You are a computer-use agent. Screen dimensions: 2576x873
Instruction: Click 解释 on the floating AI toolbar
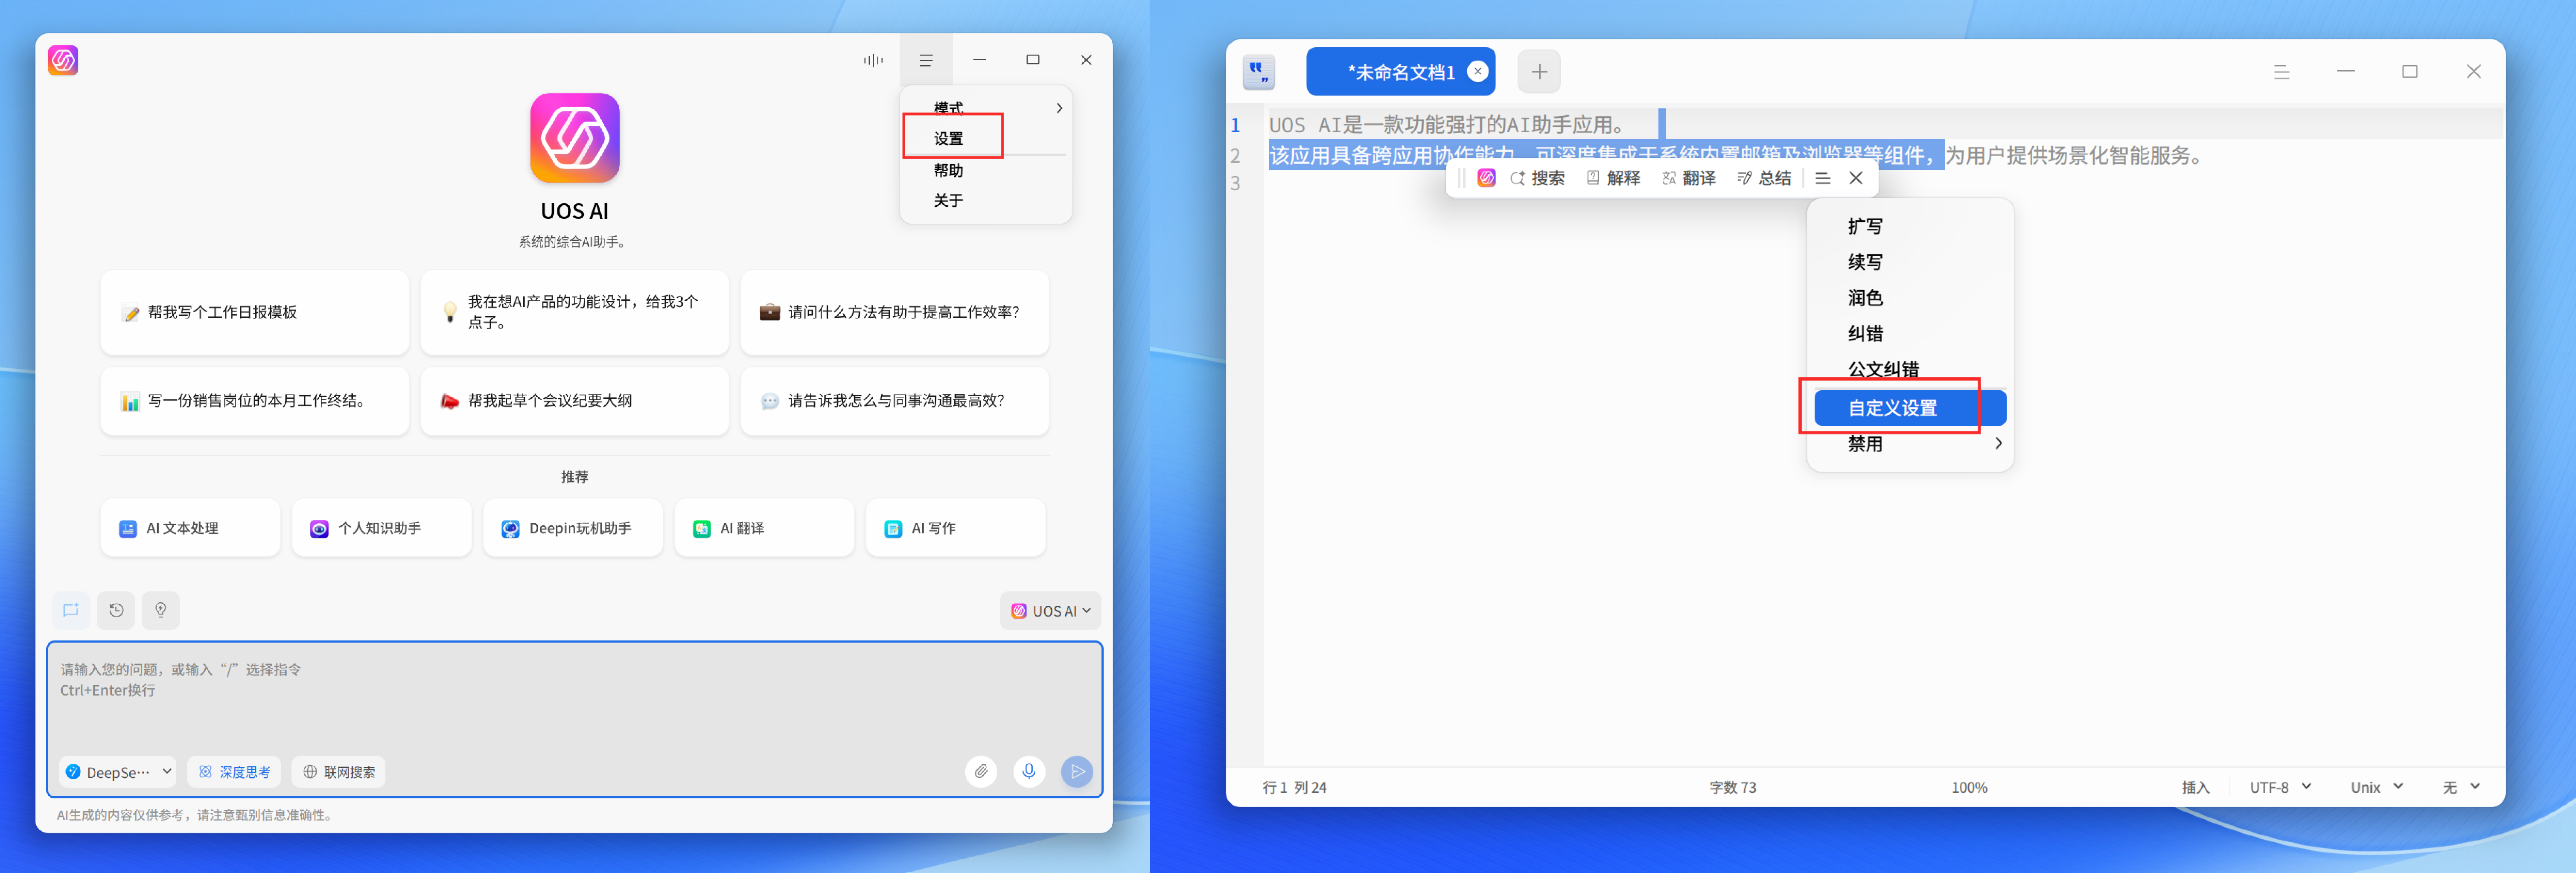tap(1613, 178)
